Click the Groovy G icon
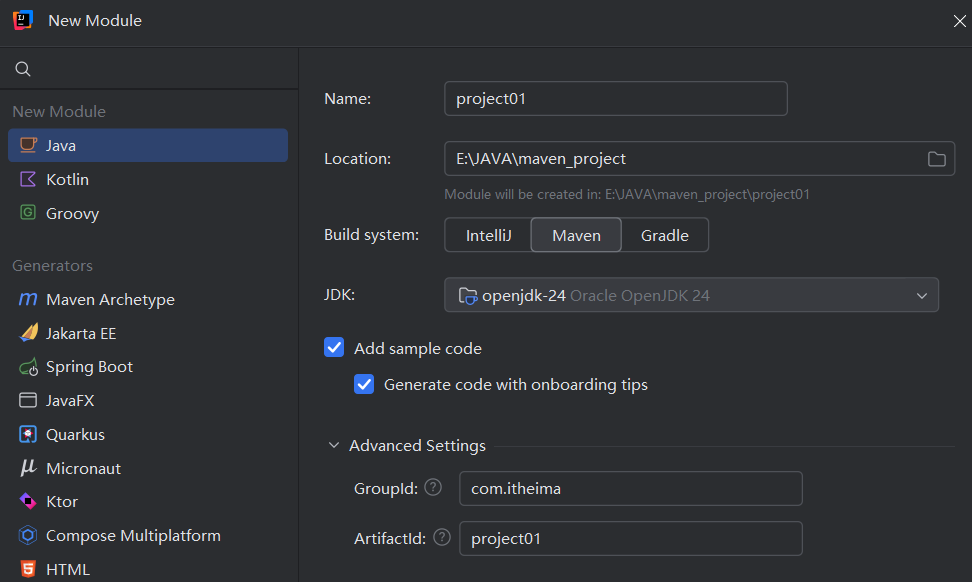The image size is (972, 582). point(28,213)
